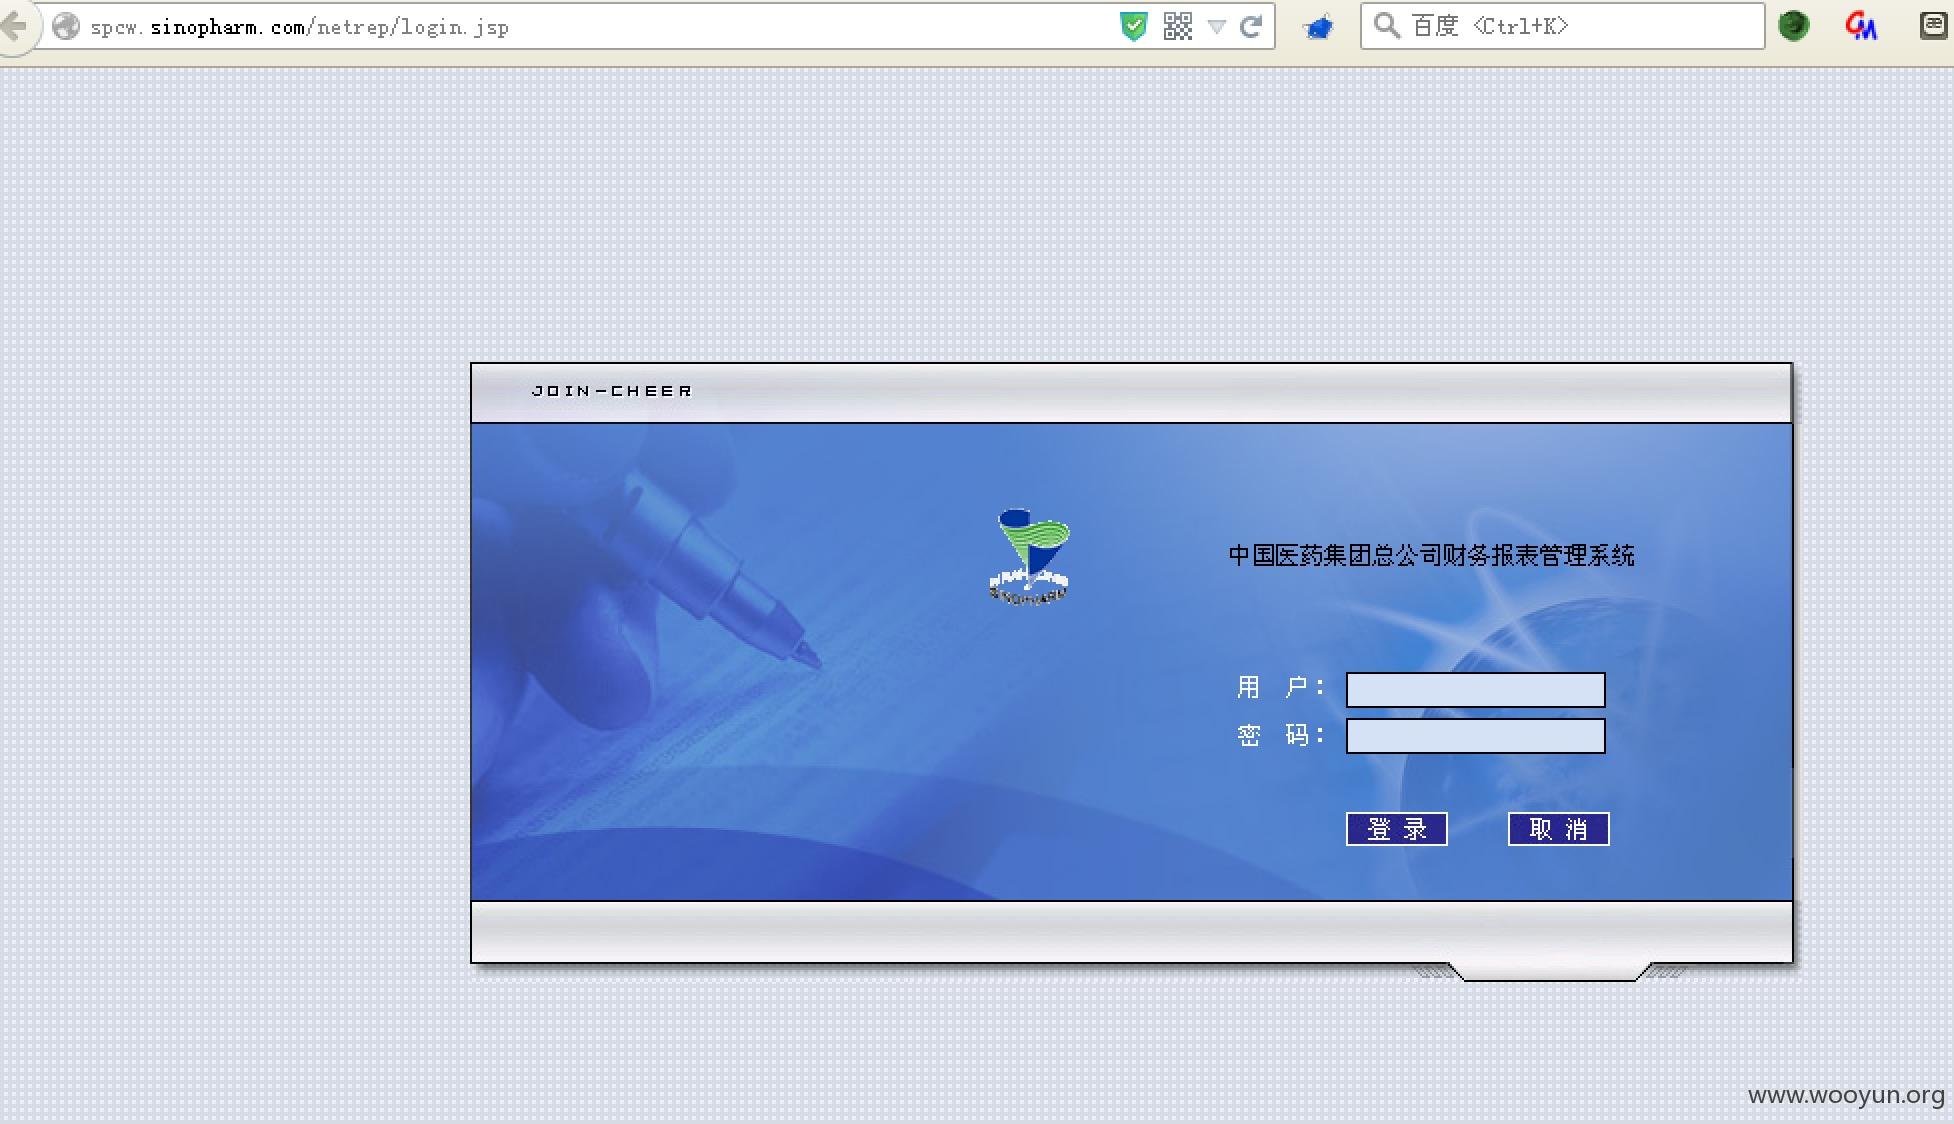Focus the 密码 password input field

pyautogui.click(x=1476, y=736)
